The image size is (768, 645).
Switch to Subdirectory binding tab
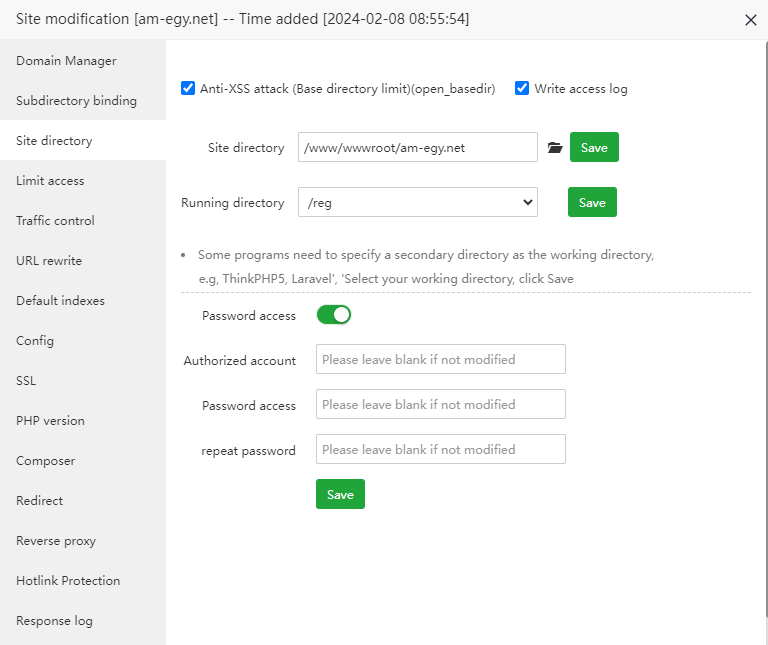point(76,101)
